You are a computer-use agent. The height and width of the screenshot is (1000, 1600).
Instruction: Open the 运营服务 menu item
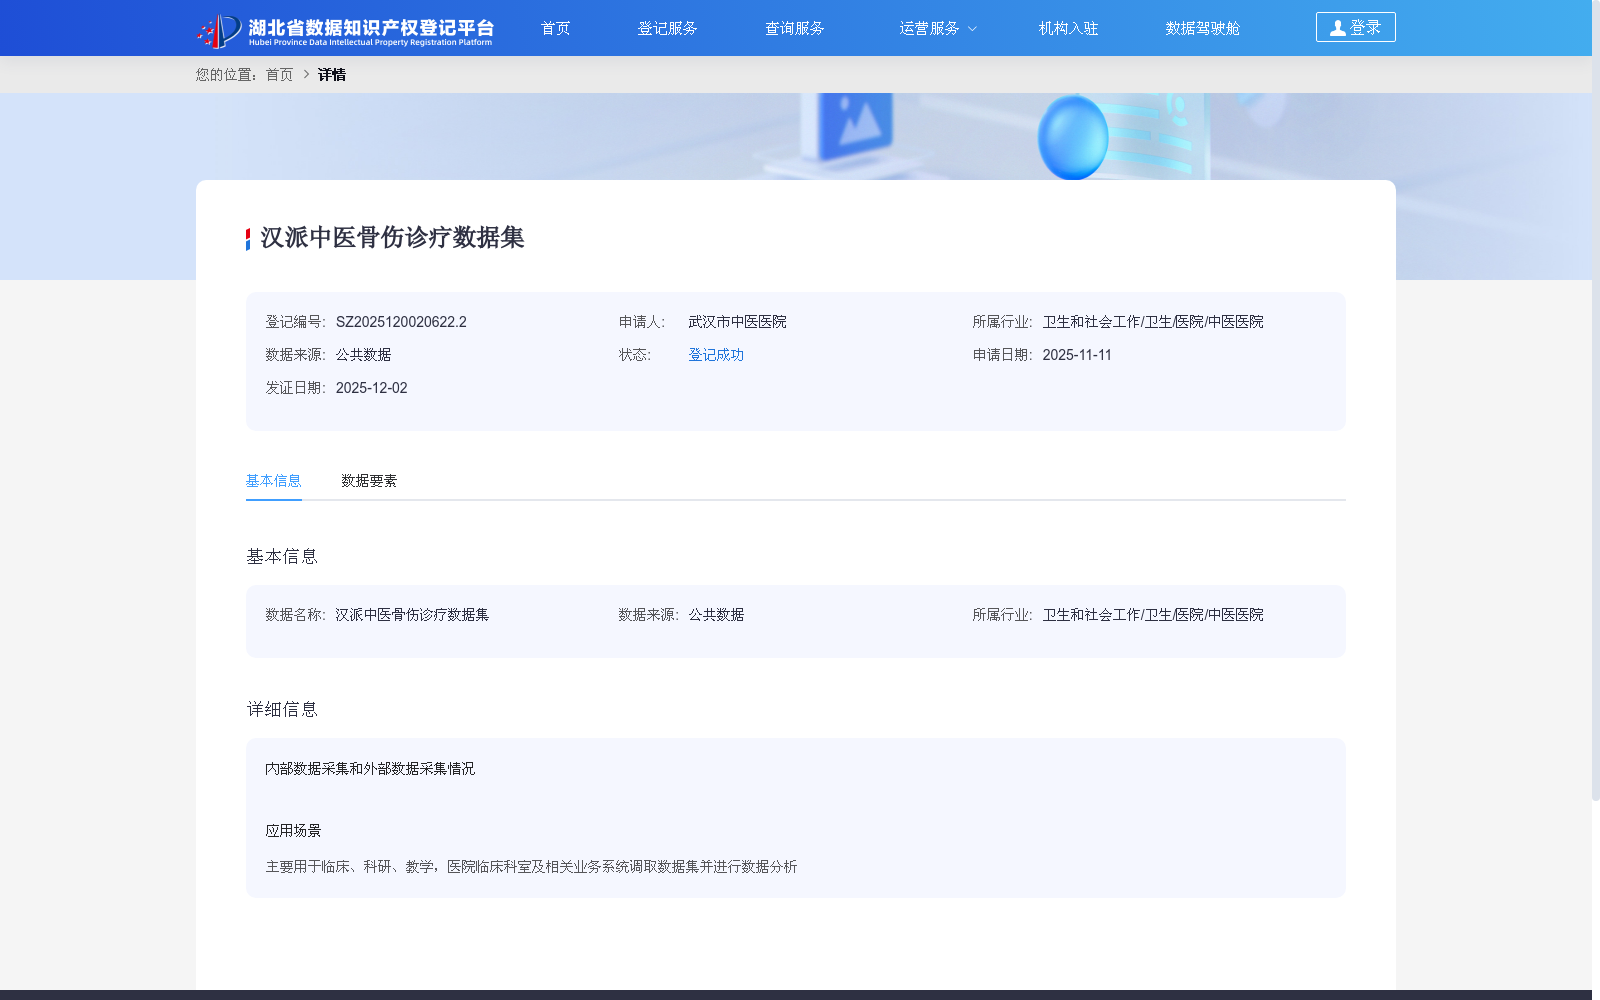click(929, 28)
